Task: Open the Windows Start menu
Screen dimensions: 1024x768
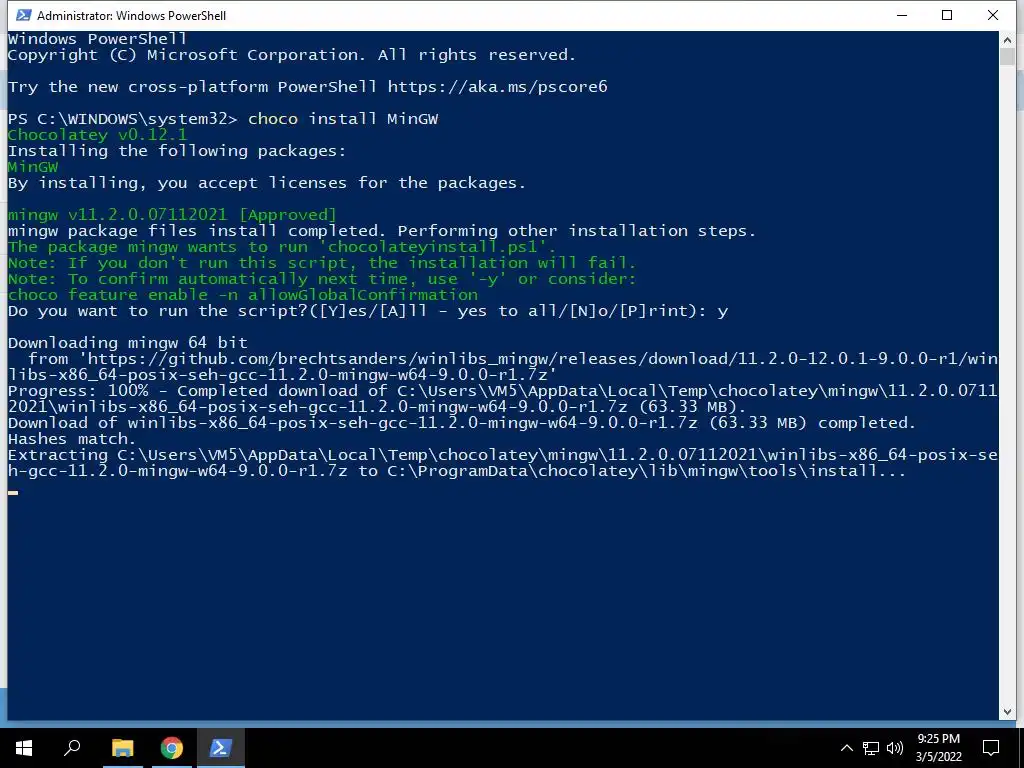Action: 24,748
